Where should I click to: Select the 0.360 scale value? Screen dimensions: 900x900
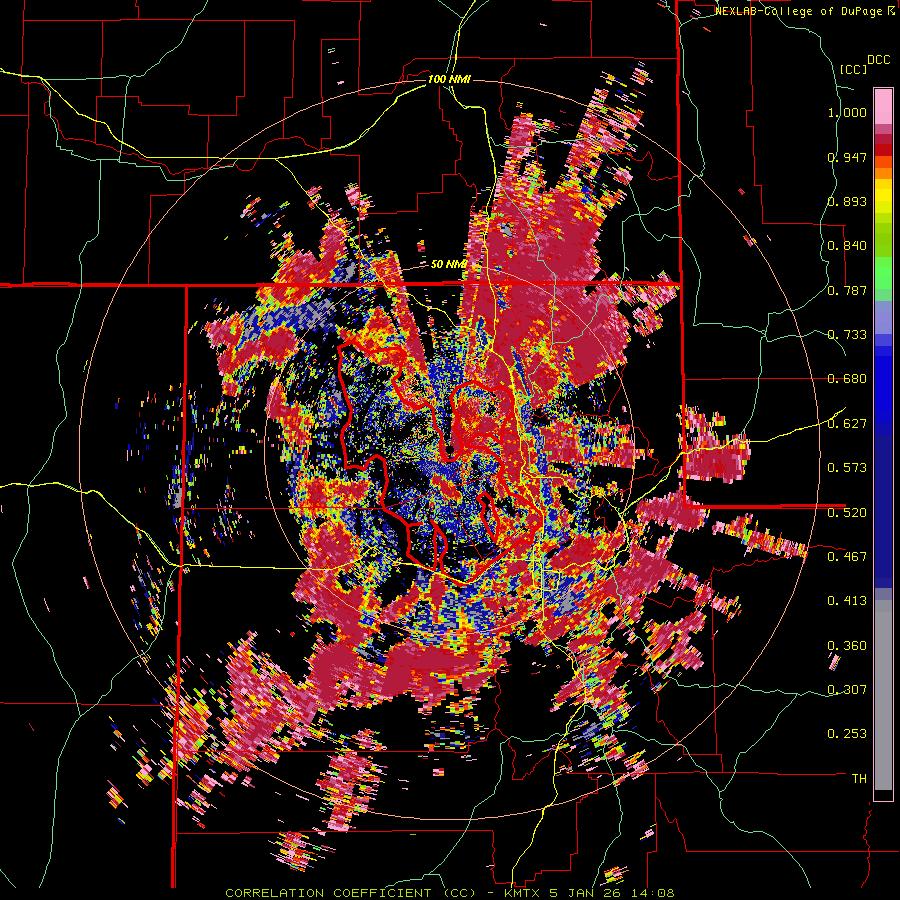tap(847, 645)
